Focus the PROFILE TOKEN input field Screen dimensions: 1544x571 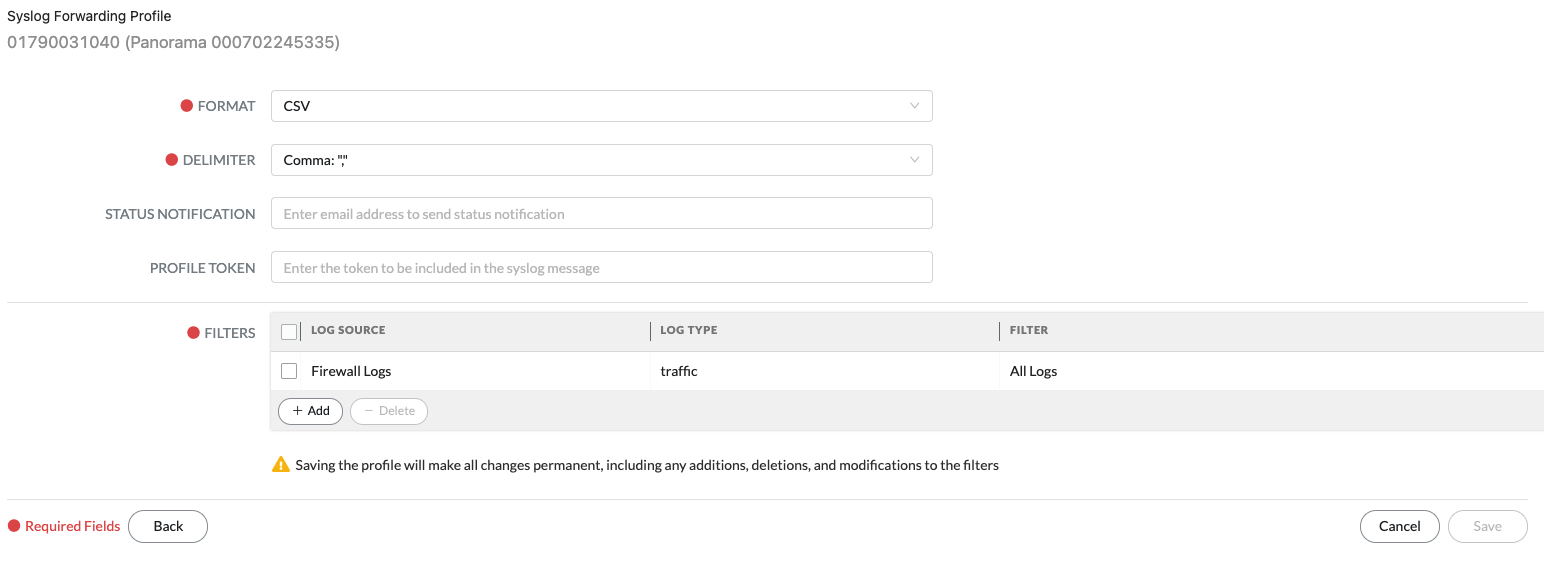pos(601,267)
